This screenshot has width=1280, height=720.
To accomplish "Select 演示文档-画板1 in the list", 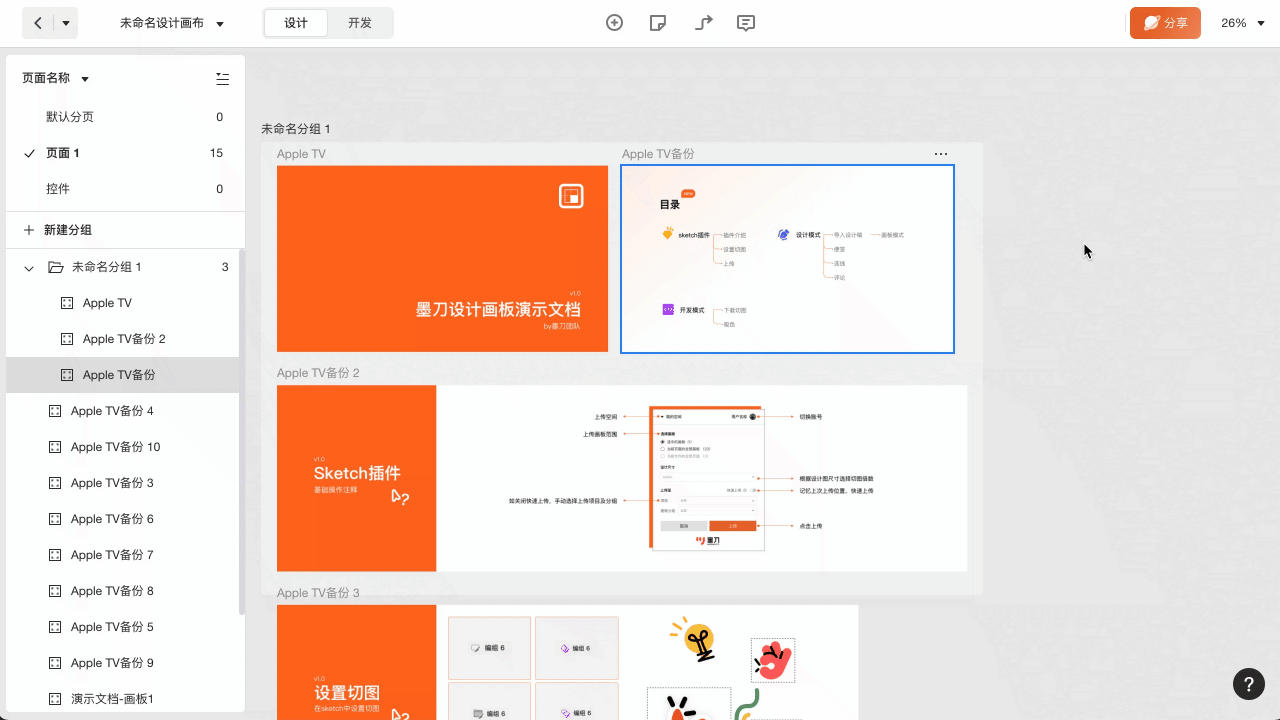I will point(122,699).
